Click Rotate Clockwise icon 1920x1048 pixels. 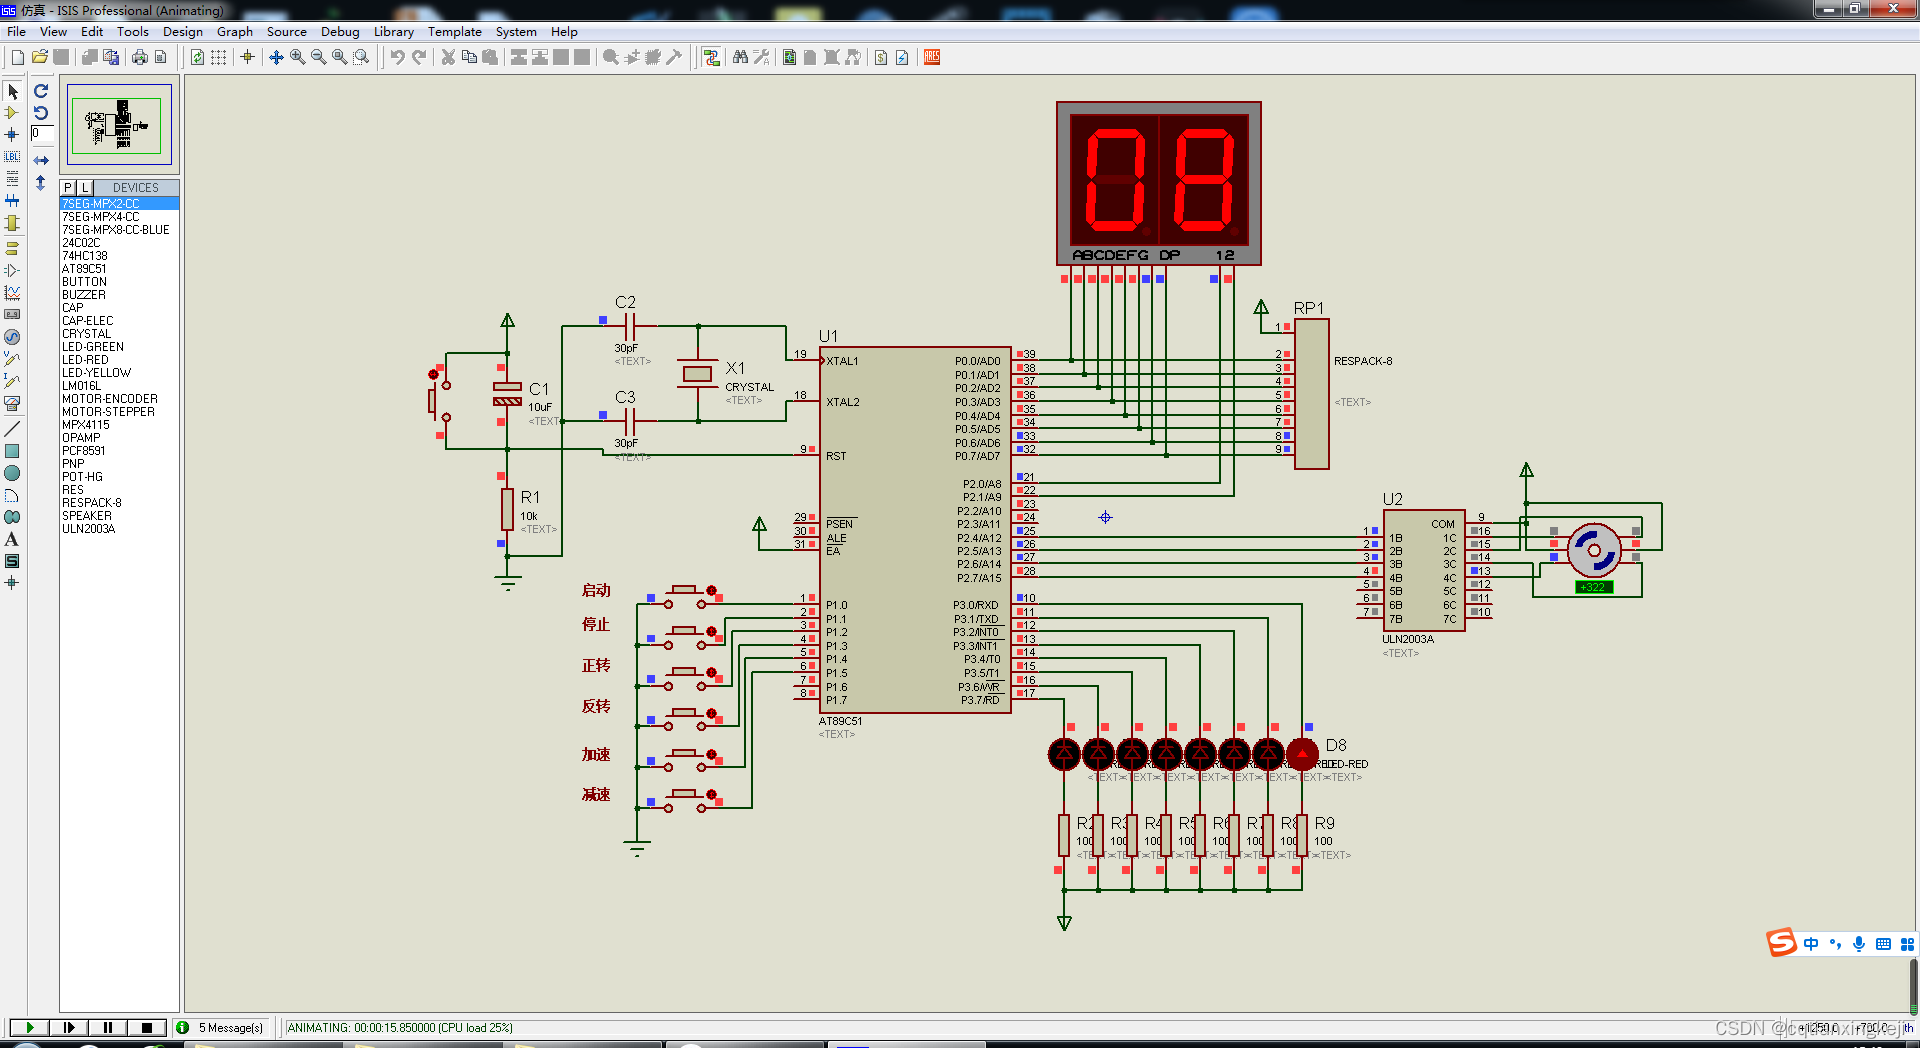tap(41, 91)
